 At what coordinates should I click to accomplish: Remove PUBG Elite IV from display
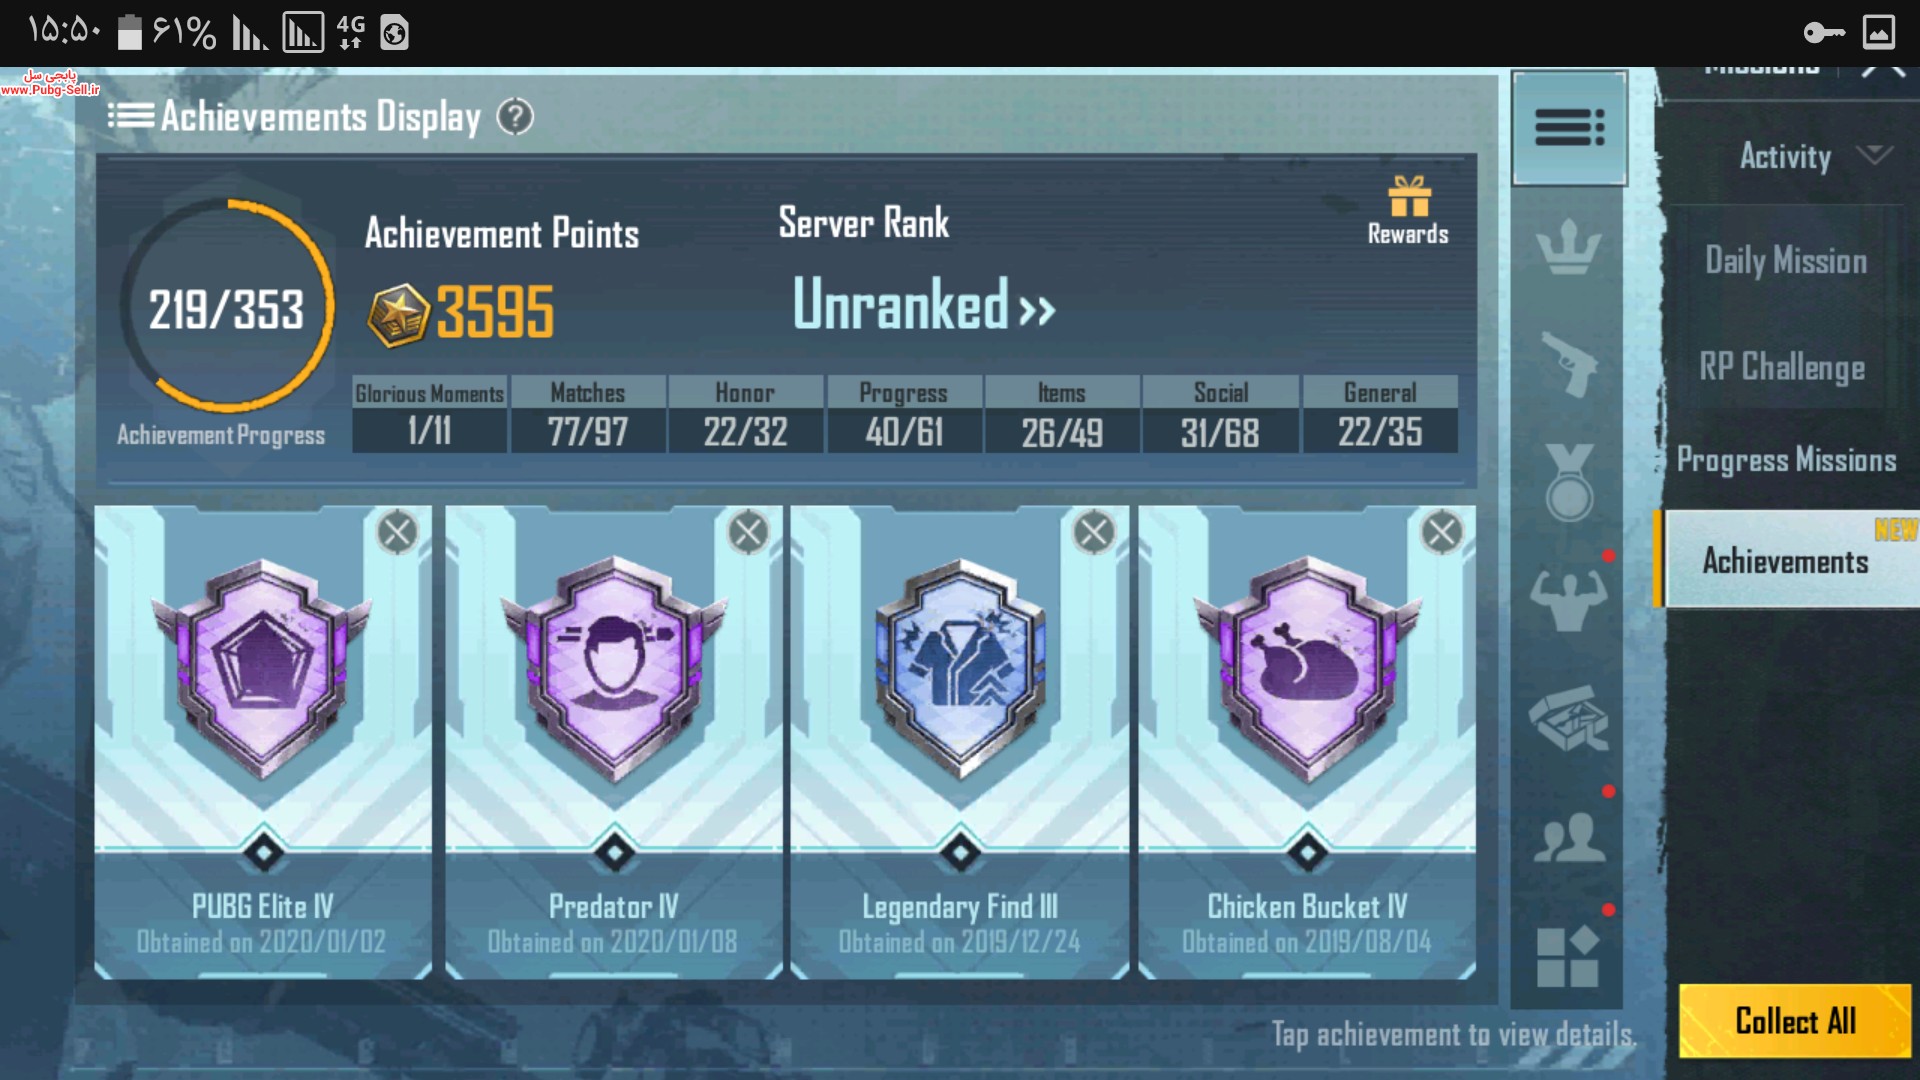[x=397, y=532]
